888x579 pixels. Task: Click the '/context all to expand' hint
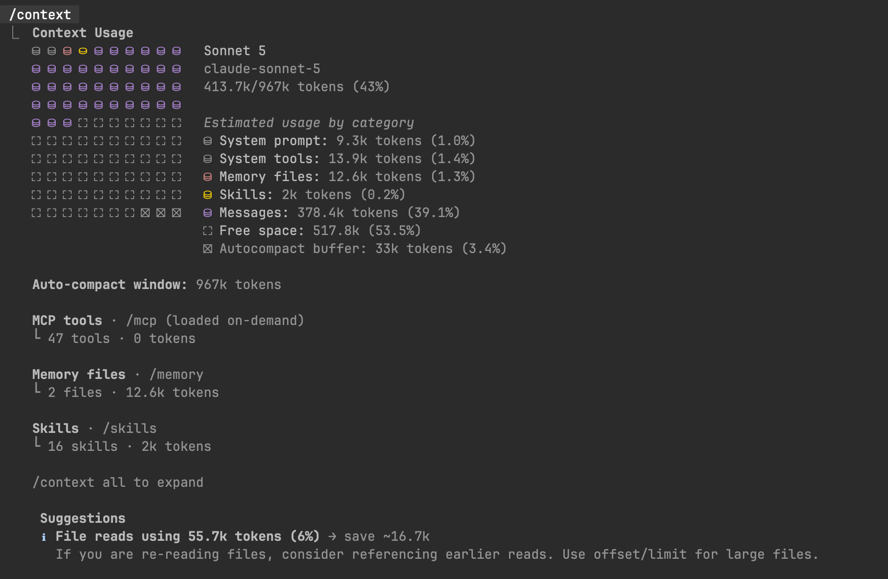(118, 483)
